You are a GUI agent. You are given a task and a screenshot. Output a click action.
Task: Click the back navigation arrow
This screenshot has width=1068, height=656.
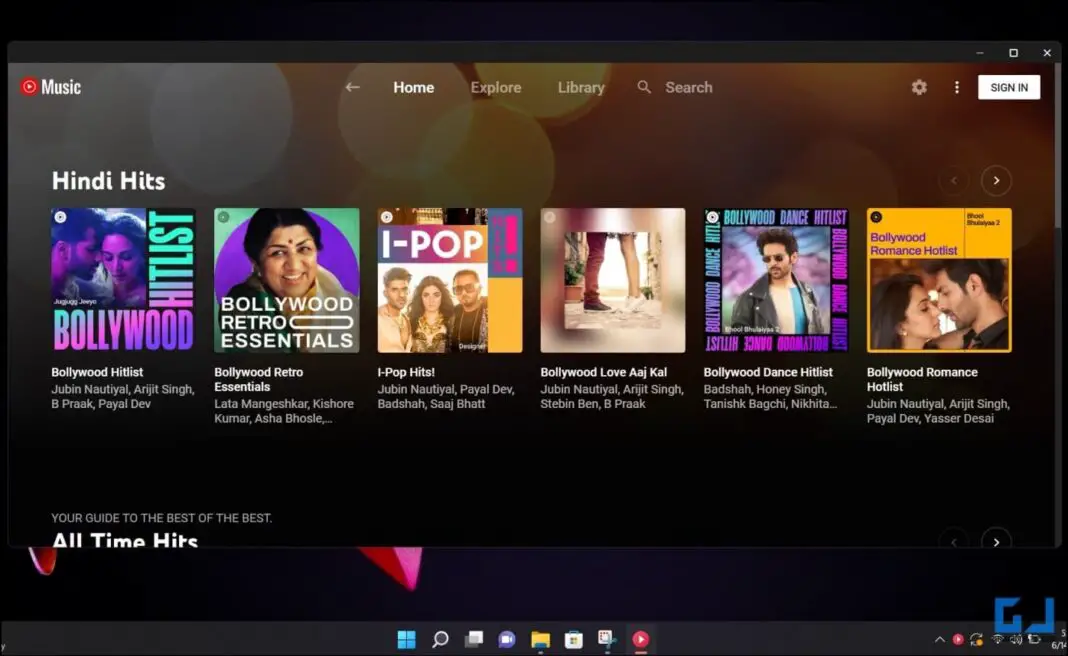pos(352,87)
